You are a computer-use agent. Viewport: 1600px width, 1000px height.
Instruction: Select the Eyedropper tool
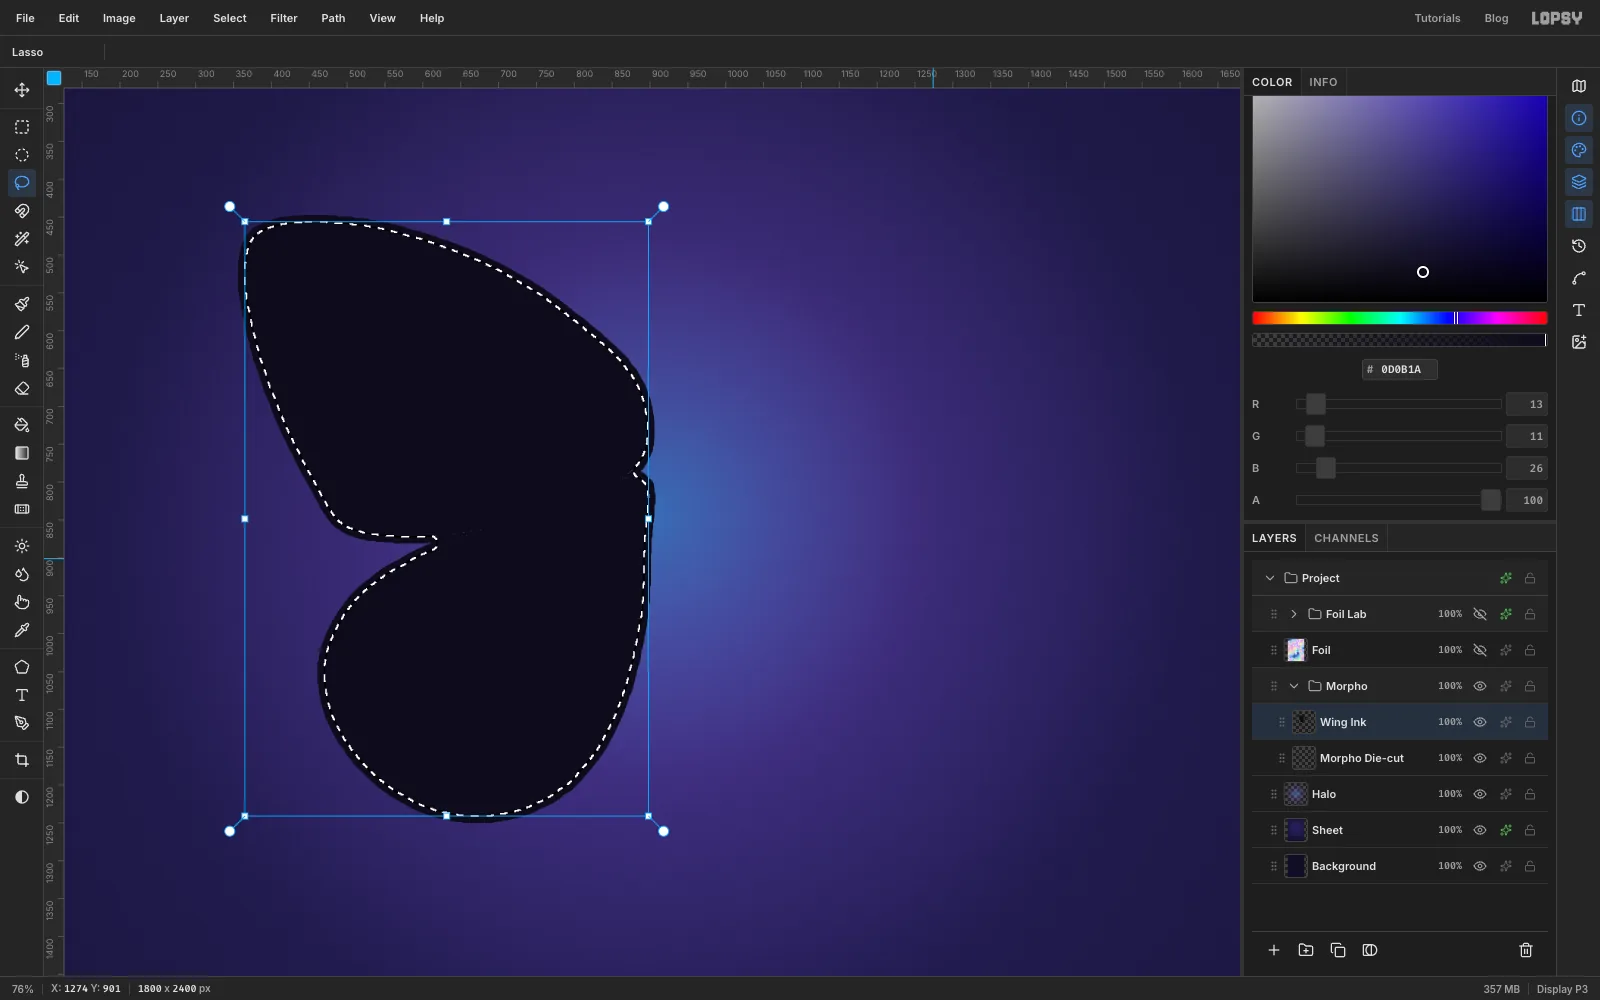coord(22,630)
